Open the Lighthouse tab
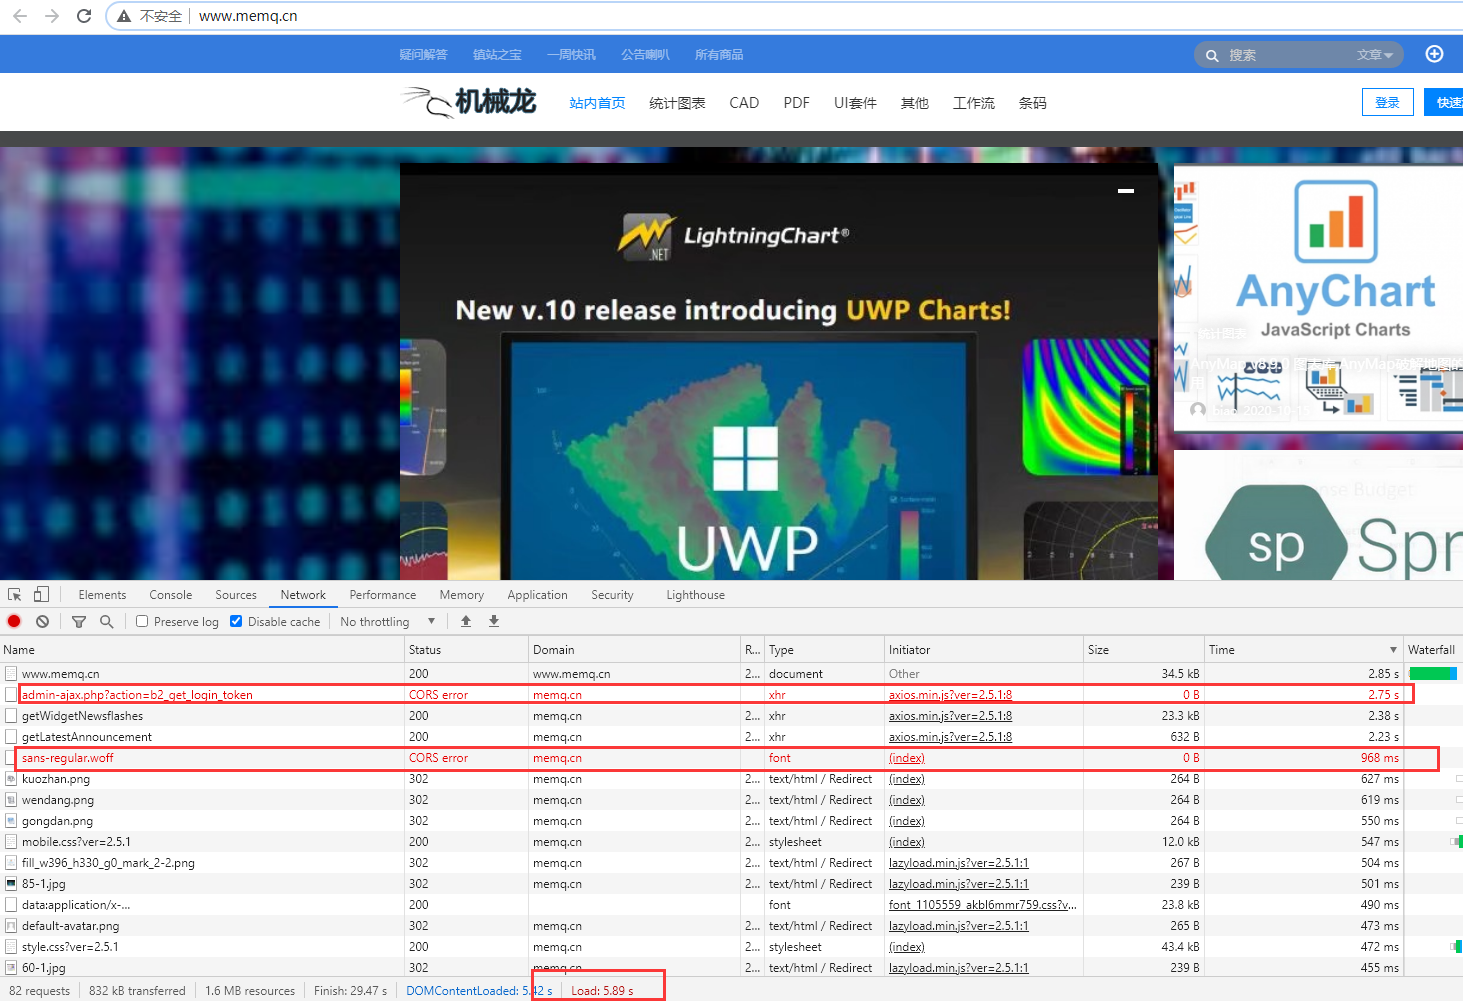 695,595
